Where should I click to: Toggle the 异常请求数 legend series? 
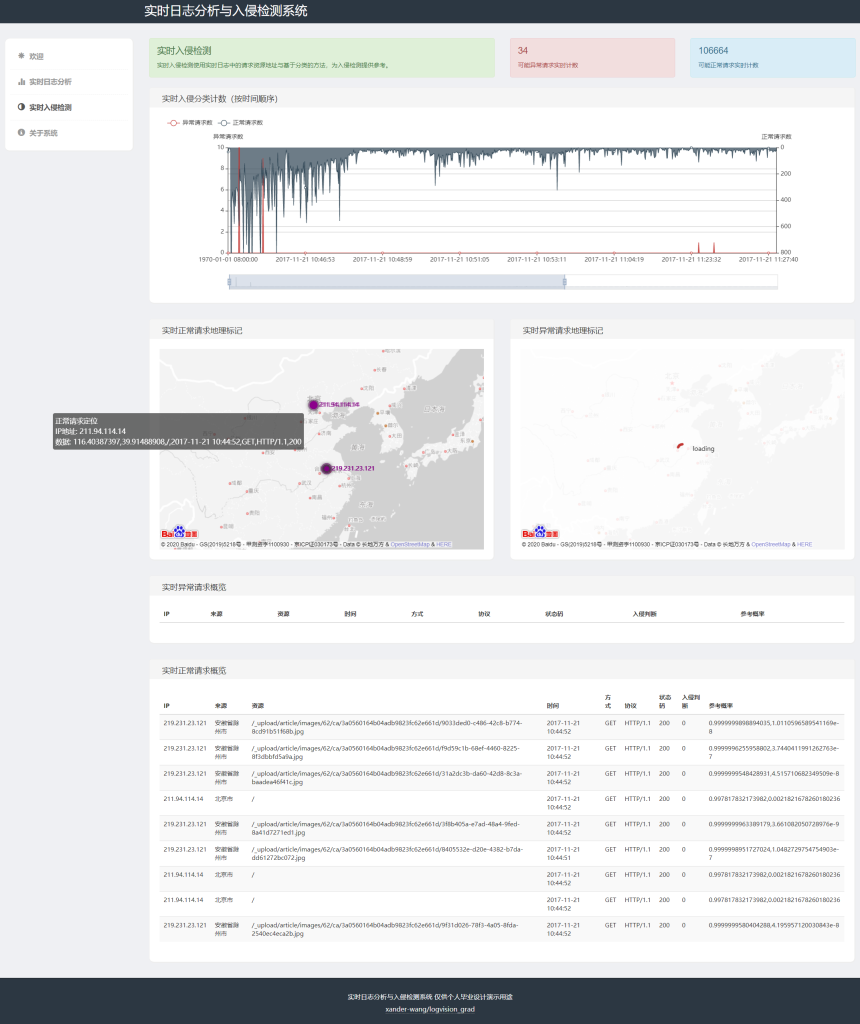(182, 122)
